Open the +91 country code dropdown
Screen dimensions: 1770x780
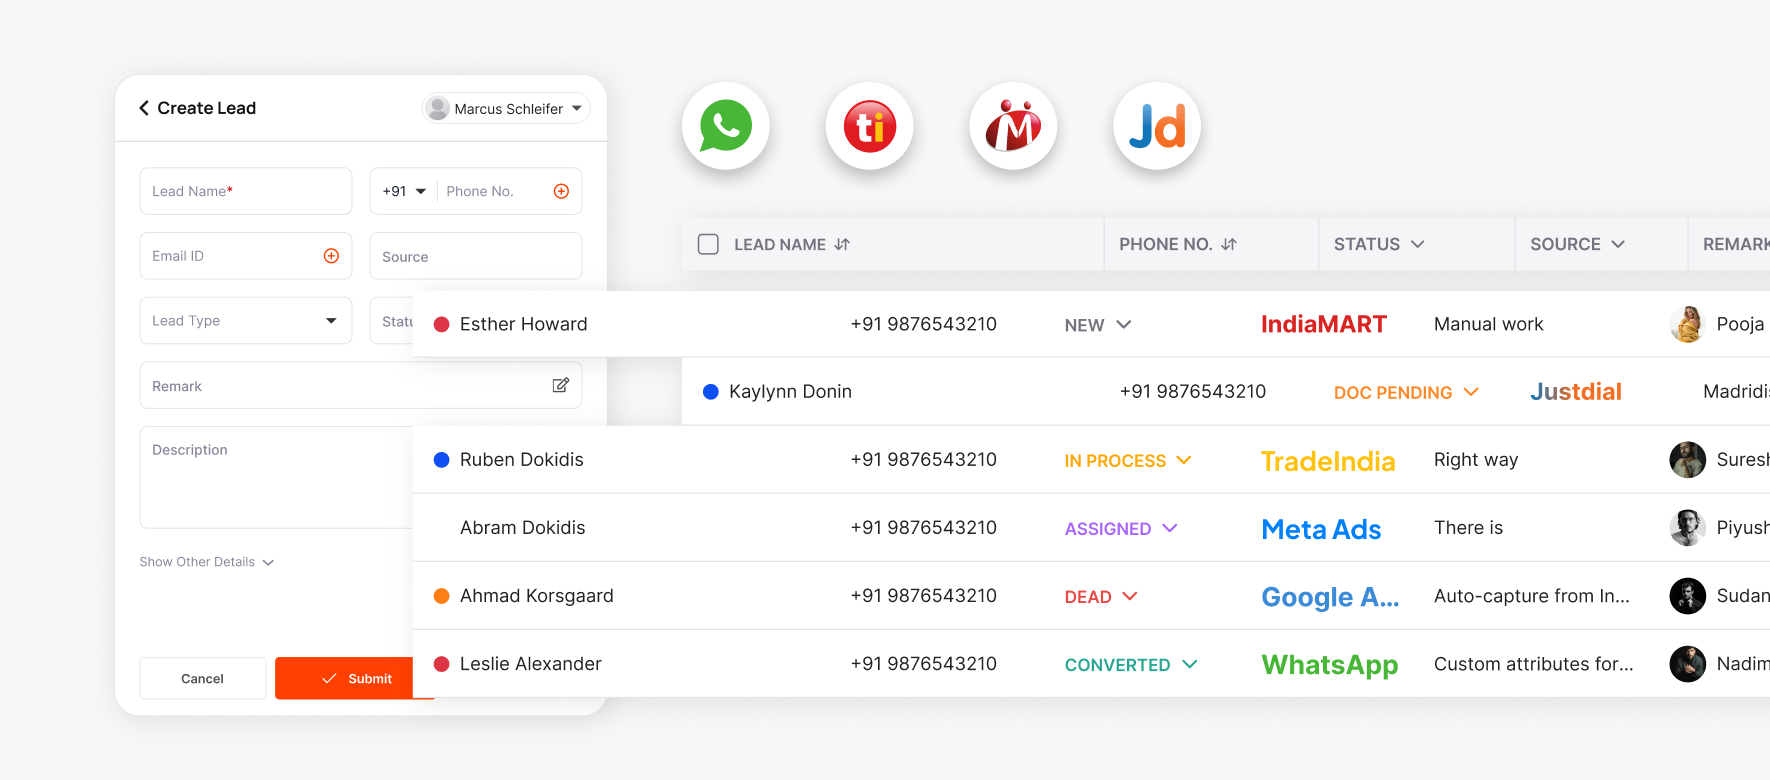404,191
